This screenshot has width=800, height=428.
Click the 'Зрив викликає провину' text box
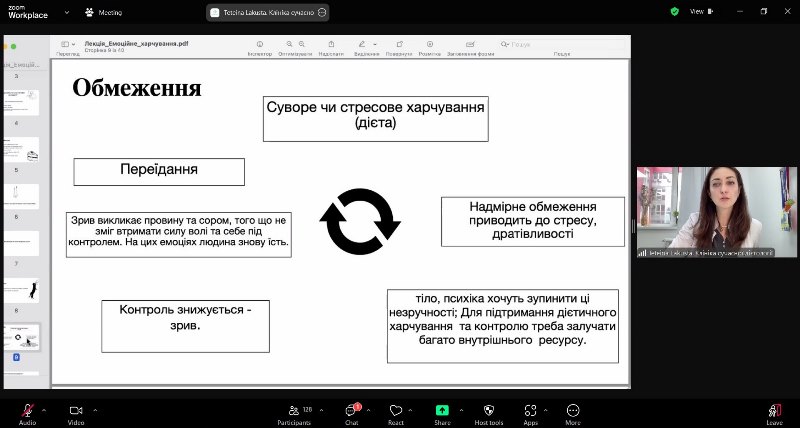pyautogui.click(x=179, y=235)
